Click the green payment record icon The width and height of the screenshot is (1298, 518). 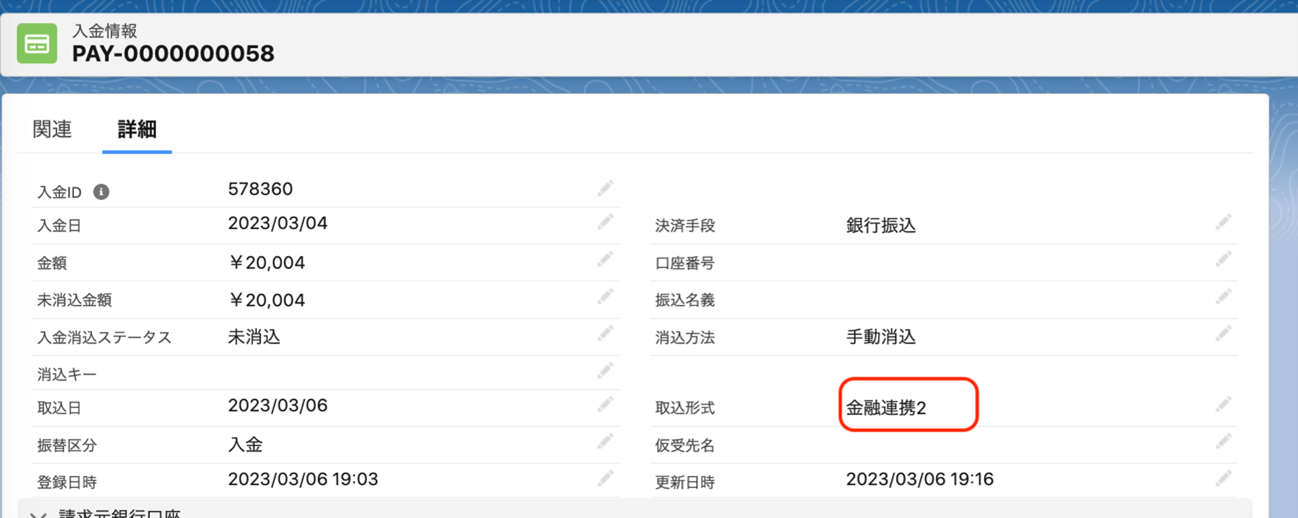coord(38,45)
